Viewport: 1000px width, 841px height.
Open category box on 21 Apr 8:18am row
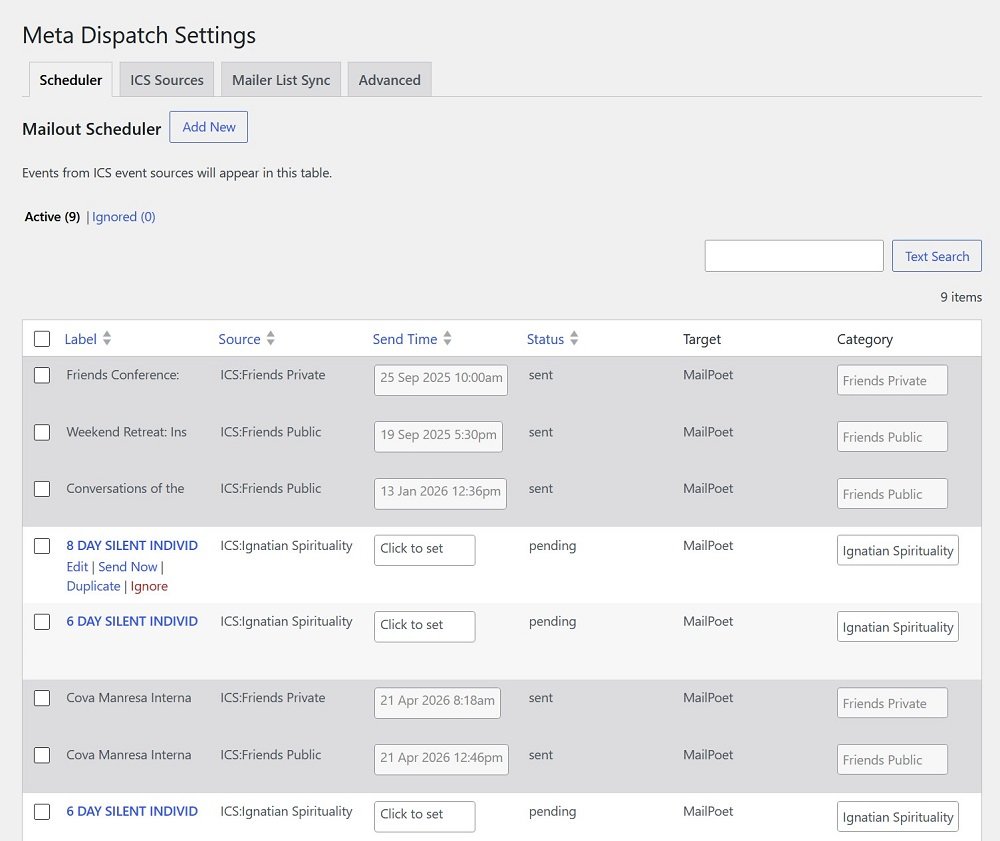click(892, 703)
